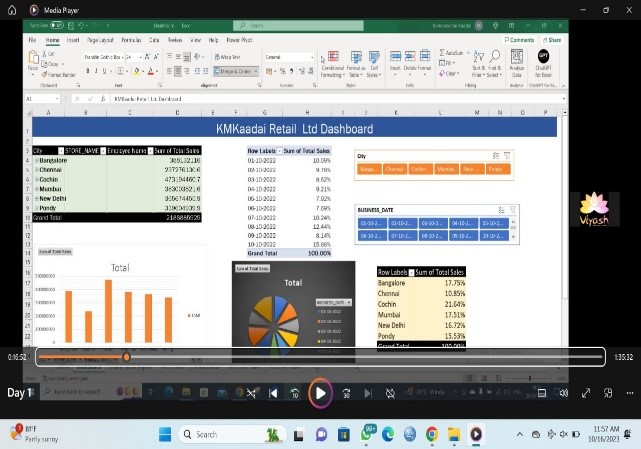Toggle multi-select on BUSINESS_DATE slicer

501,210
